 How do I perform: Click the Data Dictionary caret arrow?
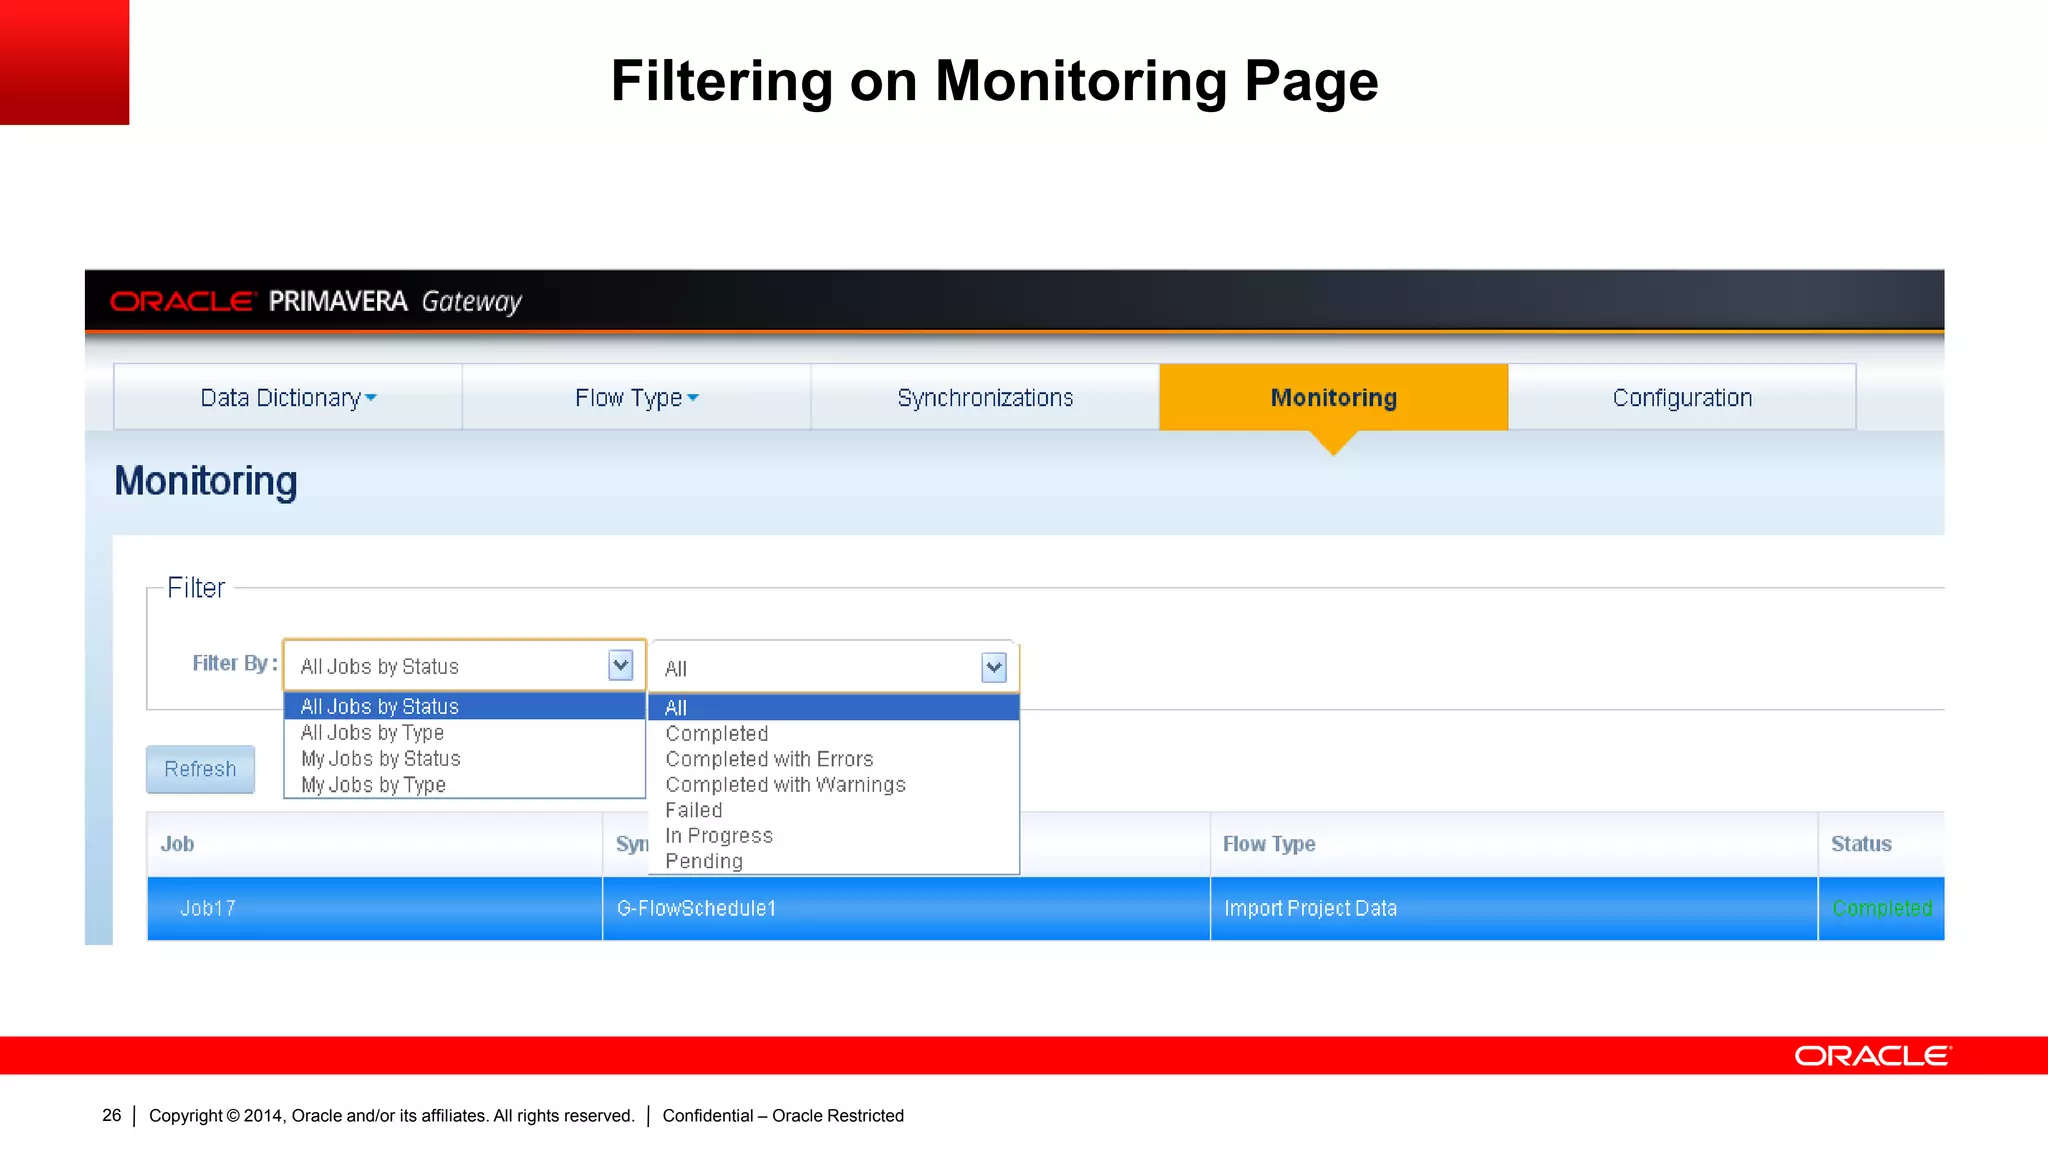point(371,398)
